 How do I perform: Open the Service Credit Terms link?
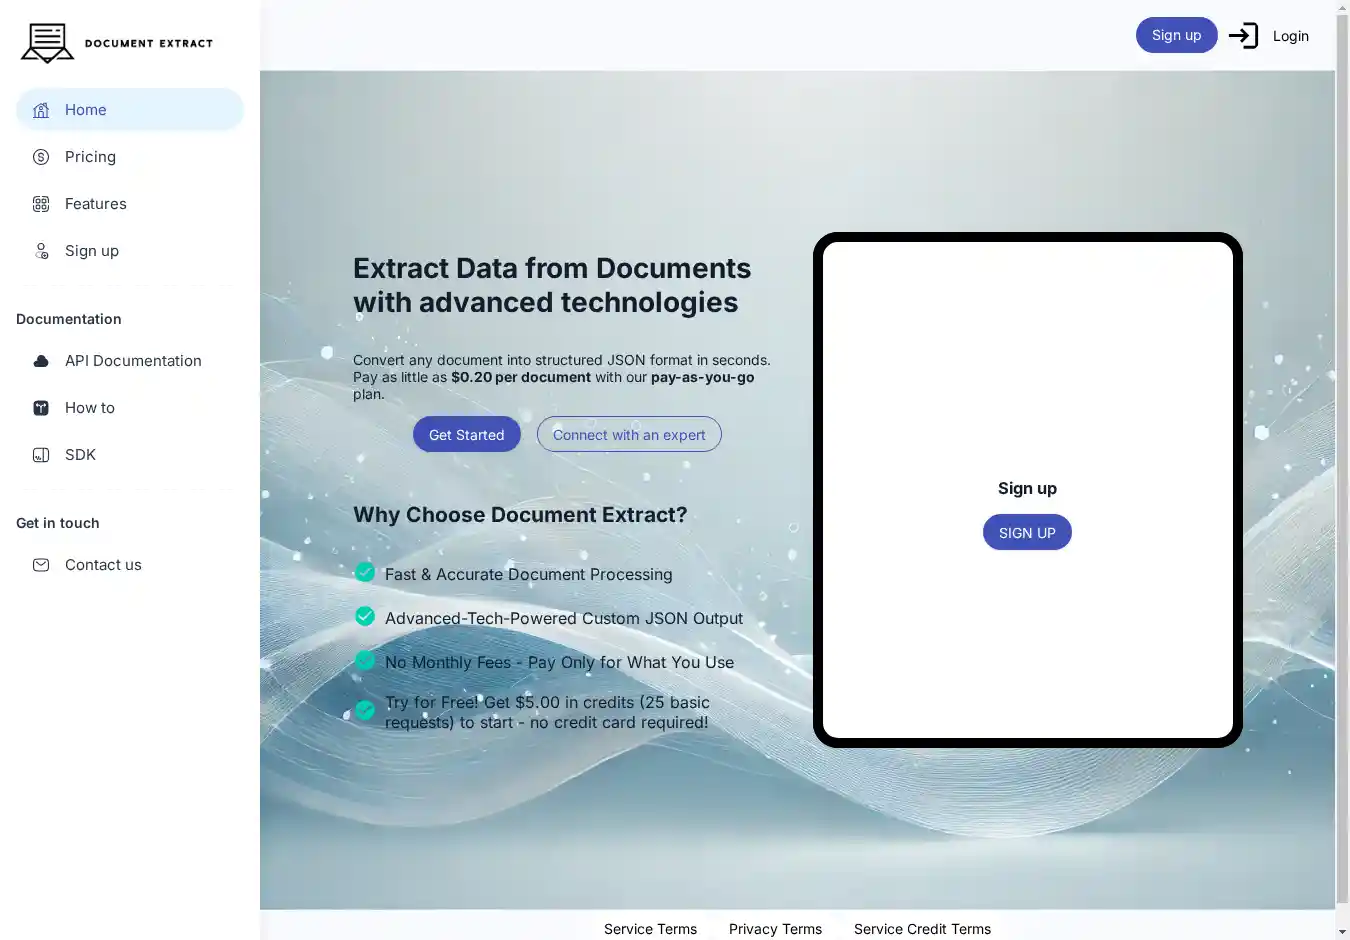pos(922,929)
